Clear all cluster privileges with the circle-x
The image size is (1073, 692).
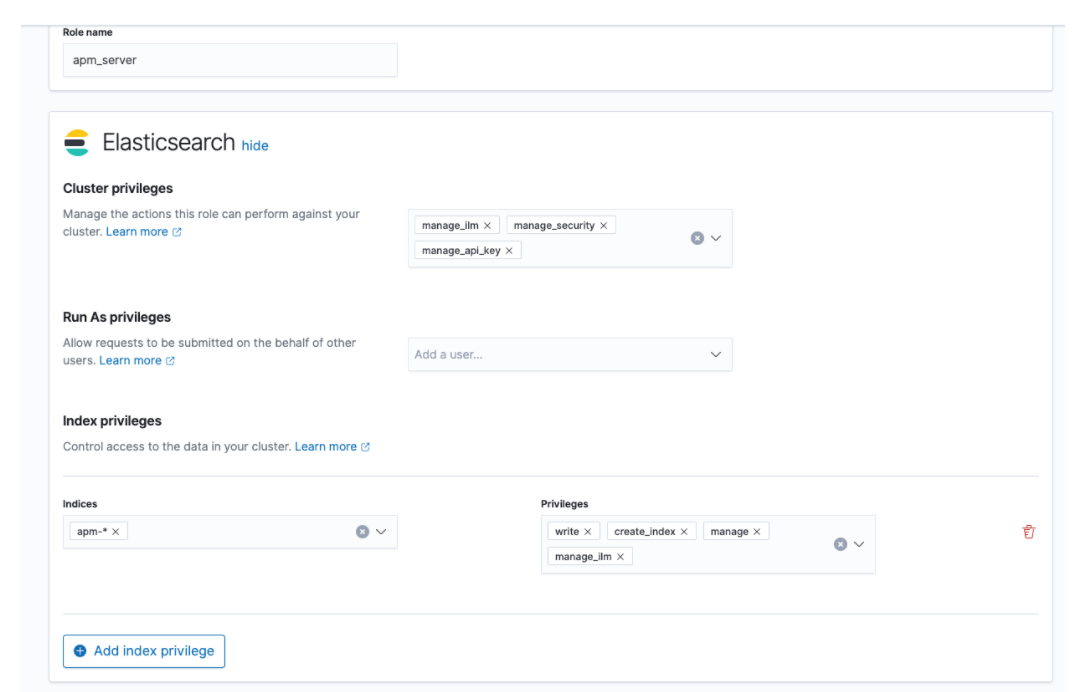(x=698, y=238)
